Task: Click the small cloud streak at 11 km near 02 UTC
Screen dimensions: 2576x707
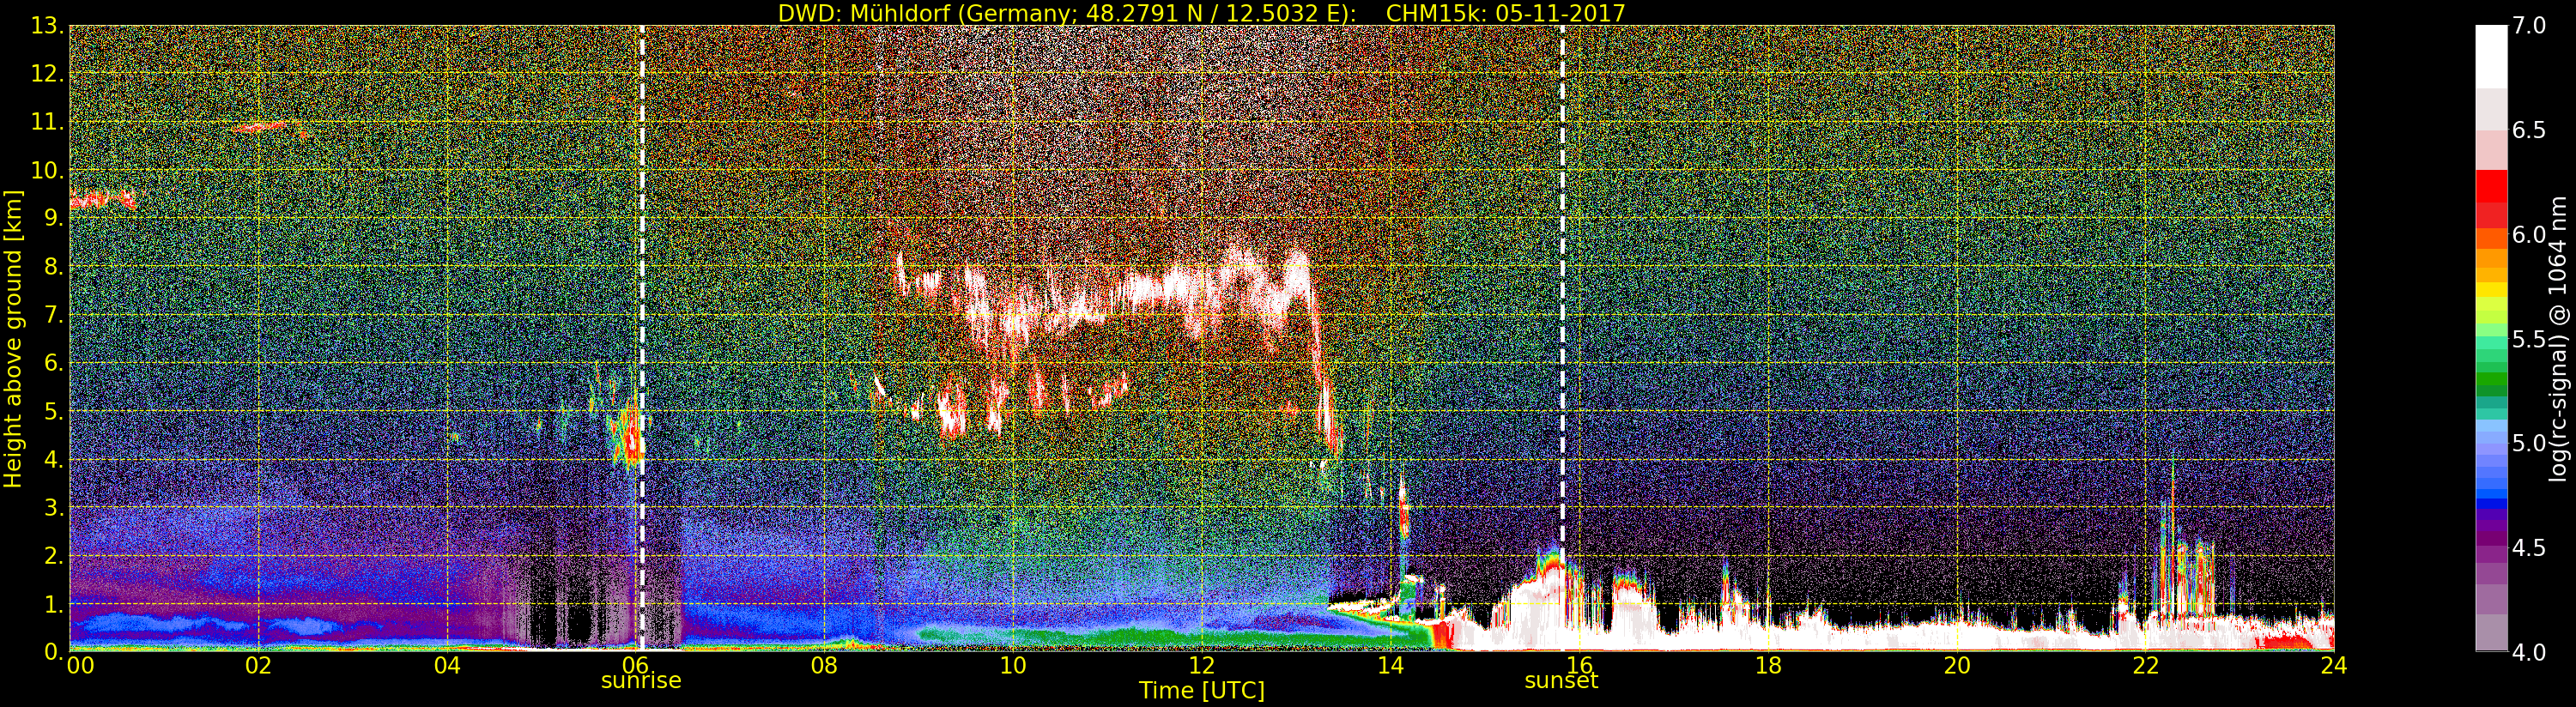Action: [x=262, y=127]
